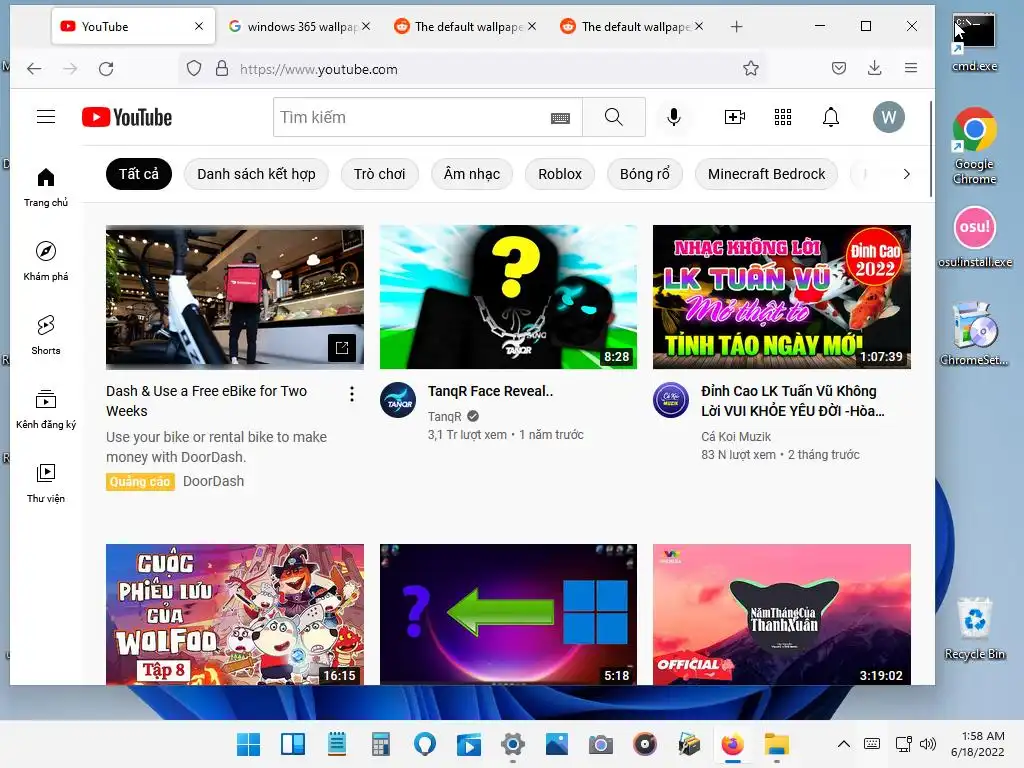Select Google Chrome desktop shortcut
Viewport: 1024px width, 768px height.
click(974, 146)
